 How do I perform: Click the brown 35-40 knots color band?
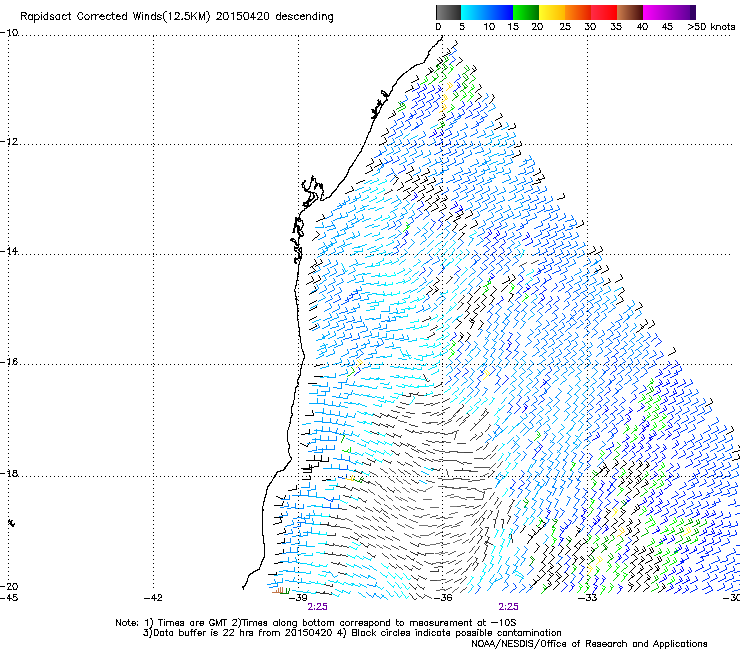coord(630,12)
